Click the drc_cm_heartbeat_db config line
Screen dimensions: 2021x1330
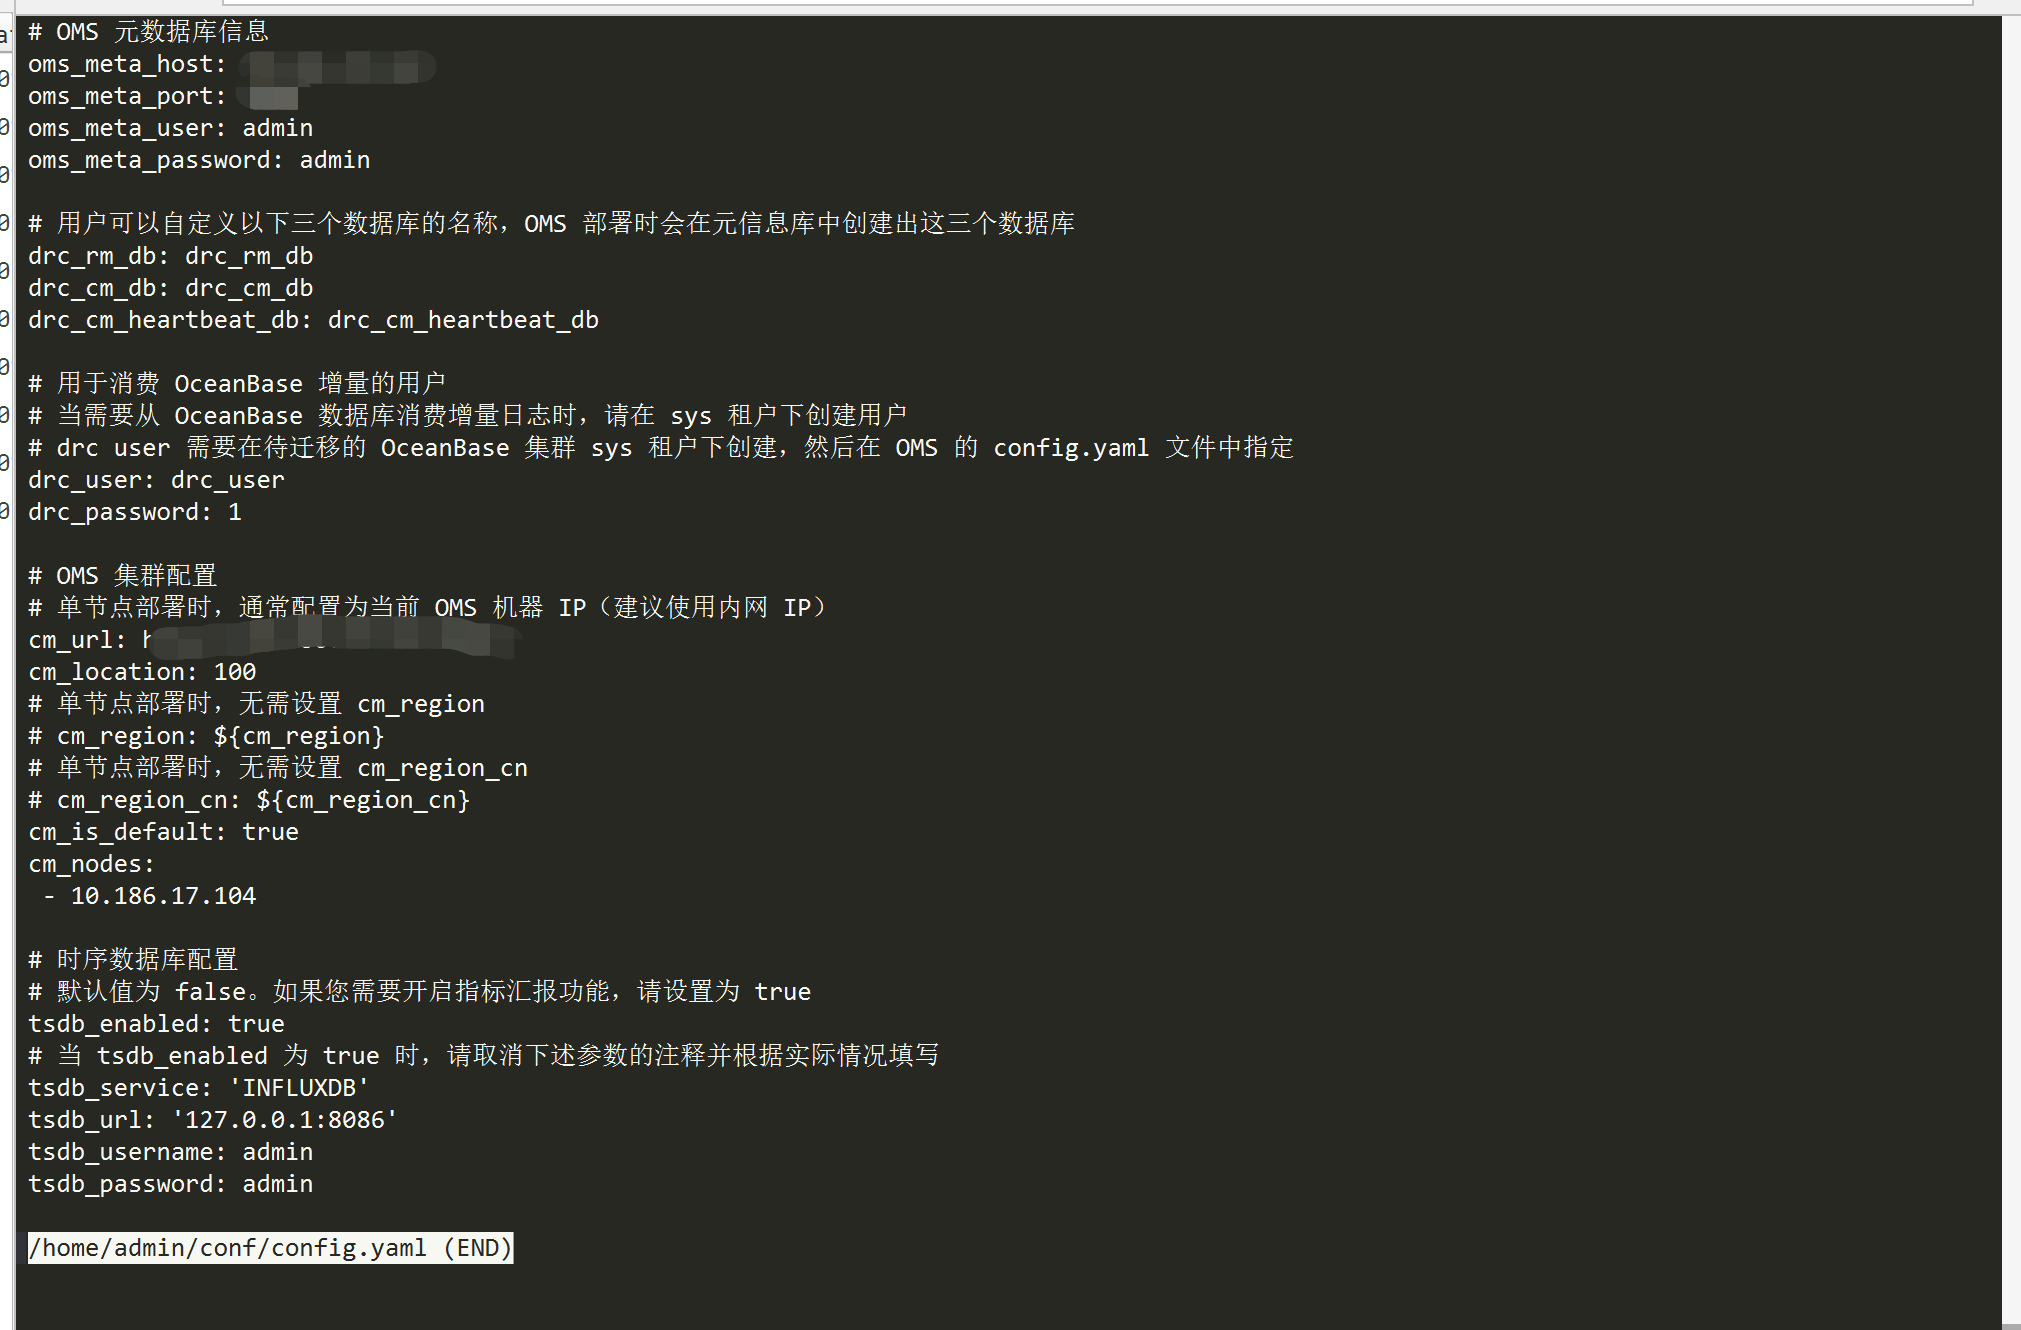[313, 320]
